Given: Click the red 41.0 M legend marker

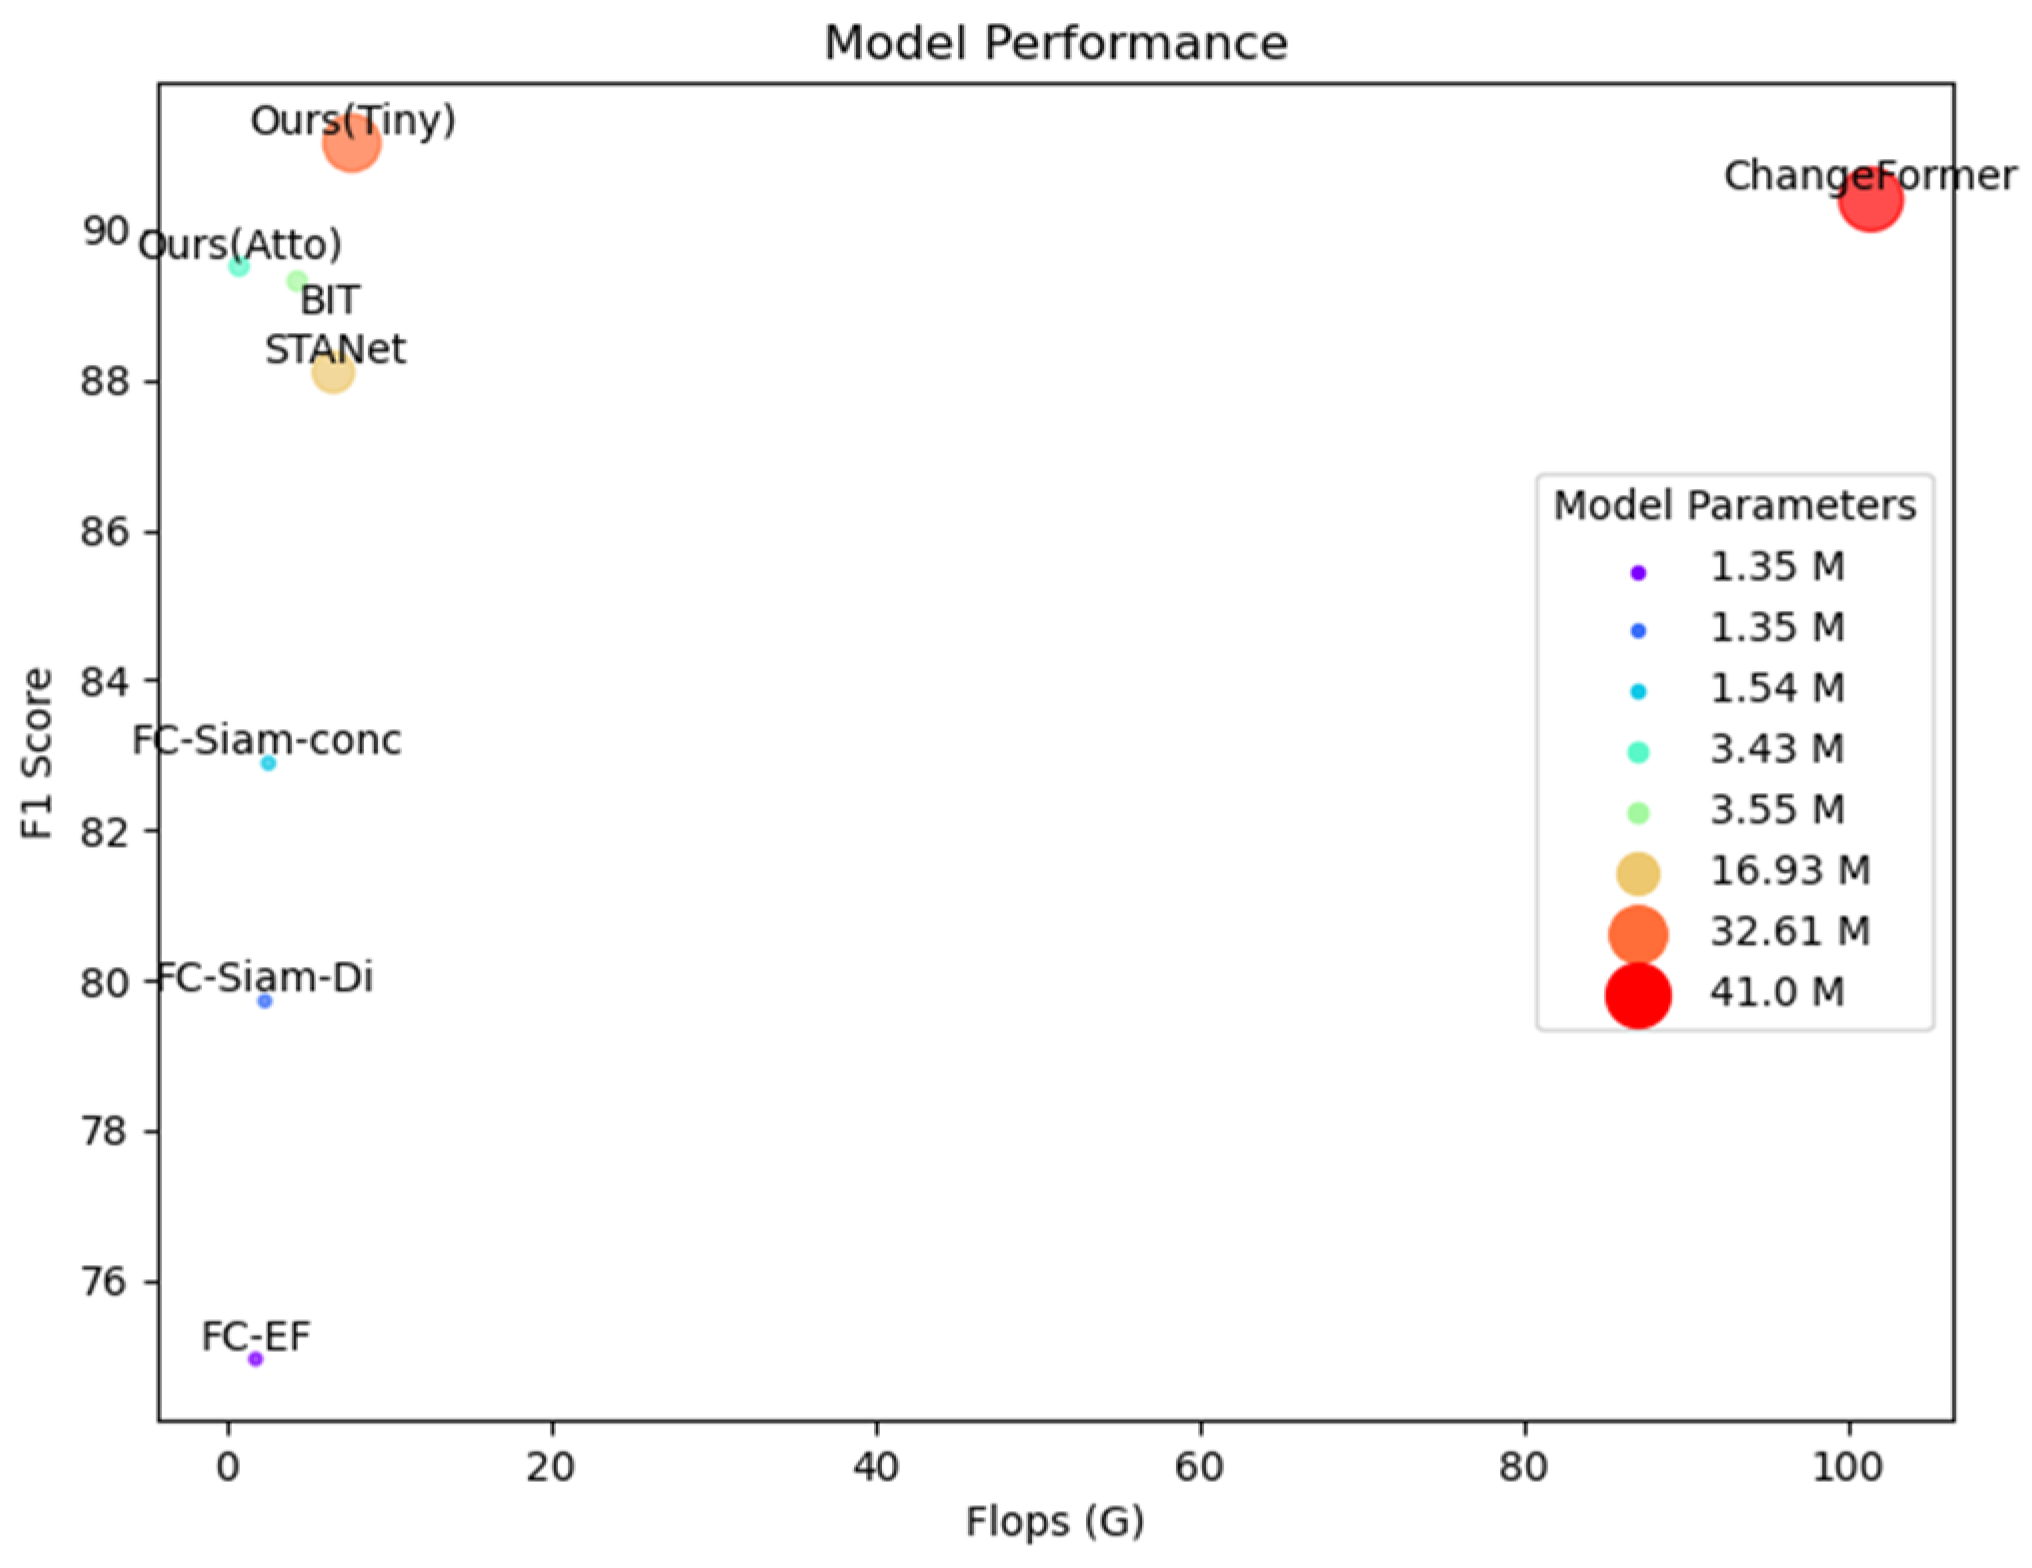Looking at the screenshot, I should click(1637, 996).
